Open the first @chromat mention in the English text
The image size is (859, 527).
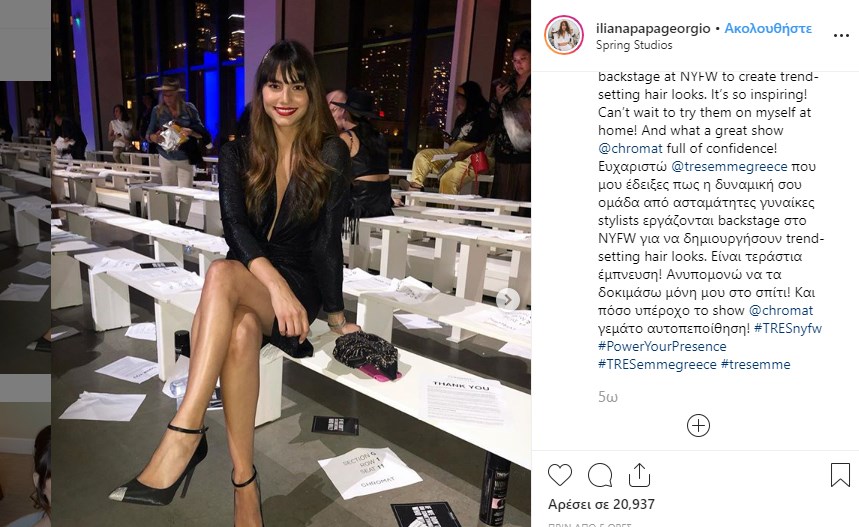pyautogui.click(x=630, y=148)
